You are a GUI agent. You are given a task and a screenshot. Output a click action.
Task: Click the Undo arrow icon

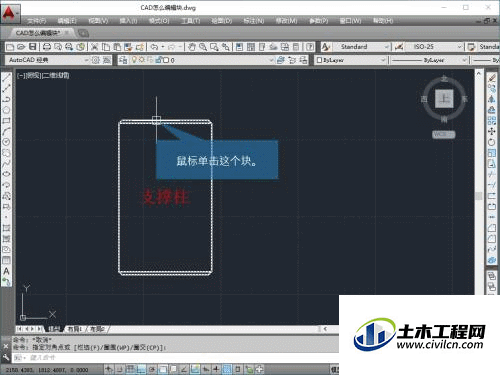pyautogui.click(x=154, y=47)
